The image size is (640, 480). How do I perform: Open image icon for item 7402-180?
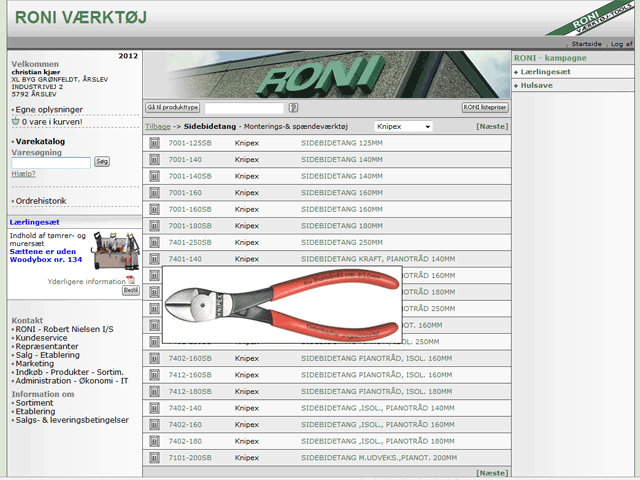(x=154, y=441)
